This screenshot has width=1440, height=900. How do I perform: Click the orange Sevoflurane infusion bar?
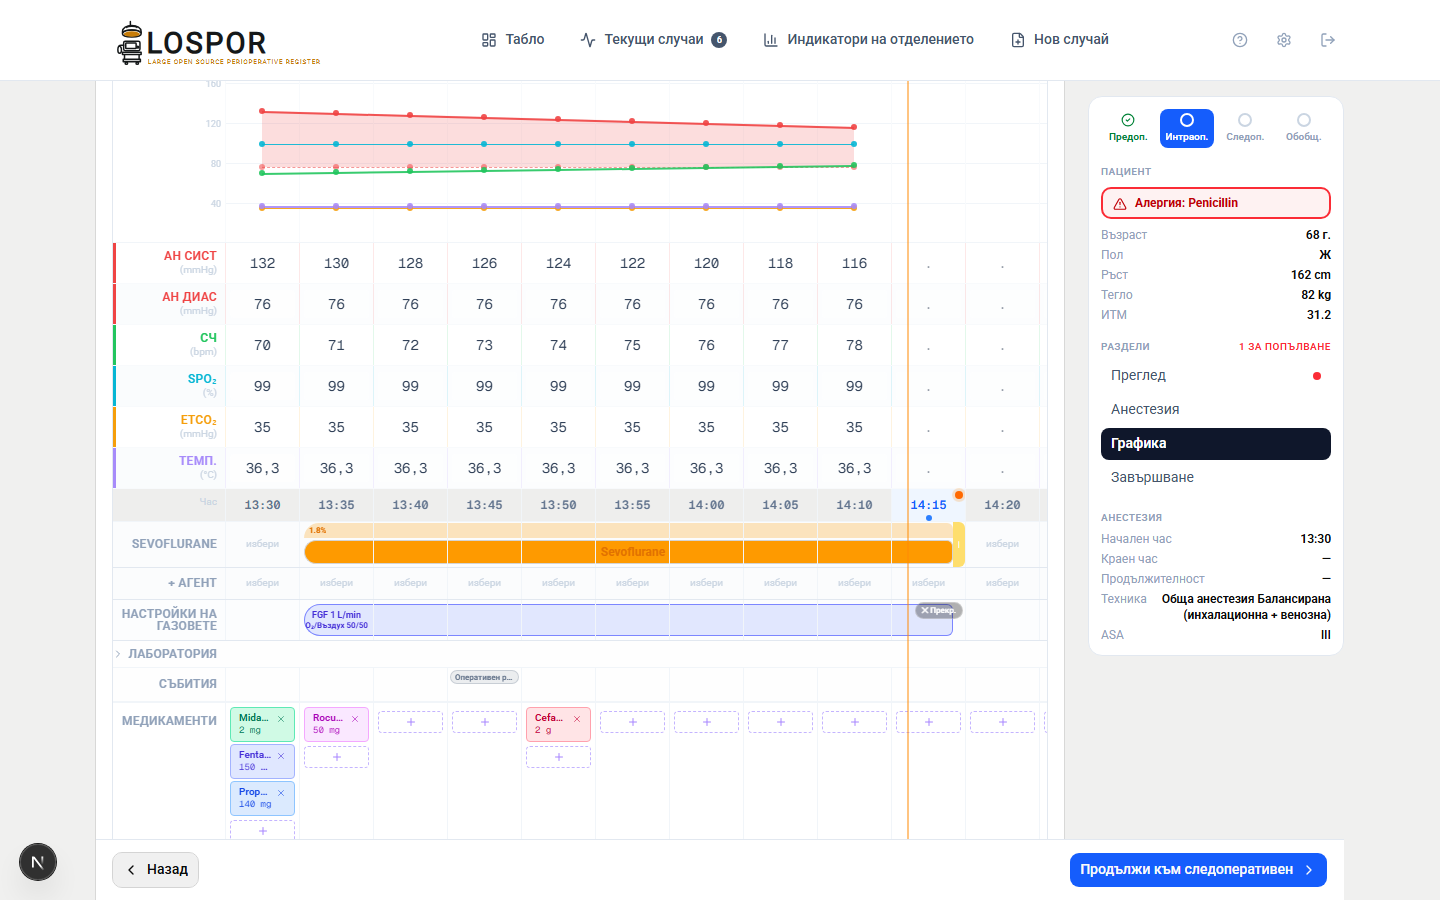[x=628, y=552]
